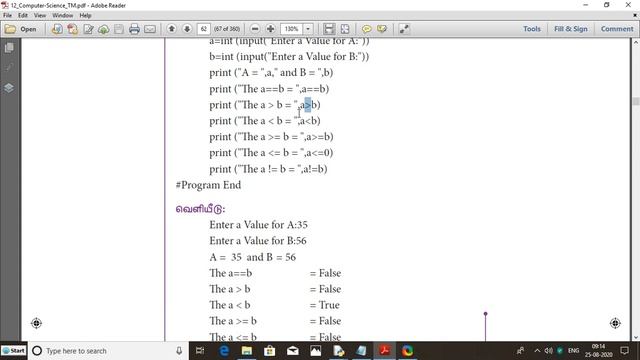This screenshot has height=360, width=640.
Task: Open Microsoft Store from taskbar
Action: pyautogui.click(x=269, y=351)
